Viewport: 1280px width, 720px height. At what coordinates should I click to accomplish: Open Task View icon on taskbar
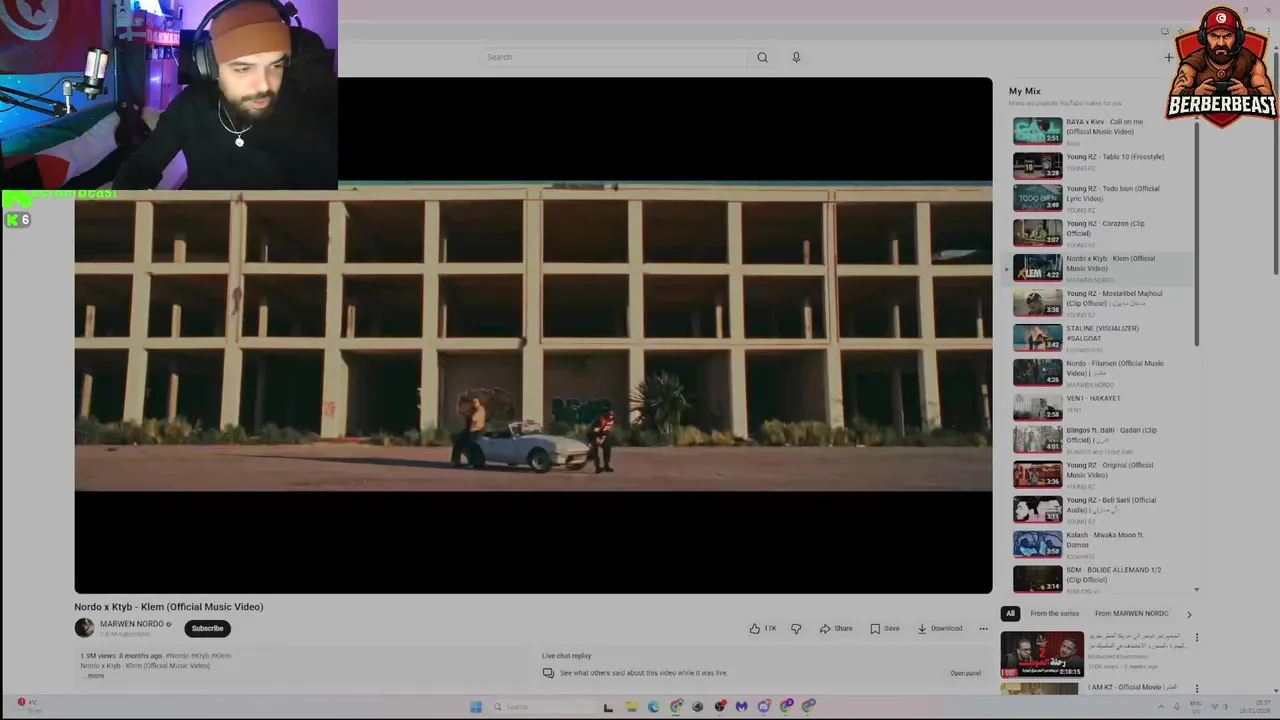pos(608,707)
